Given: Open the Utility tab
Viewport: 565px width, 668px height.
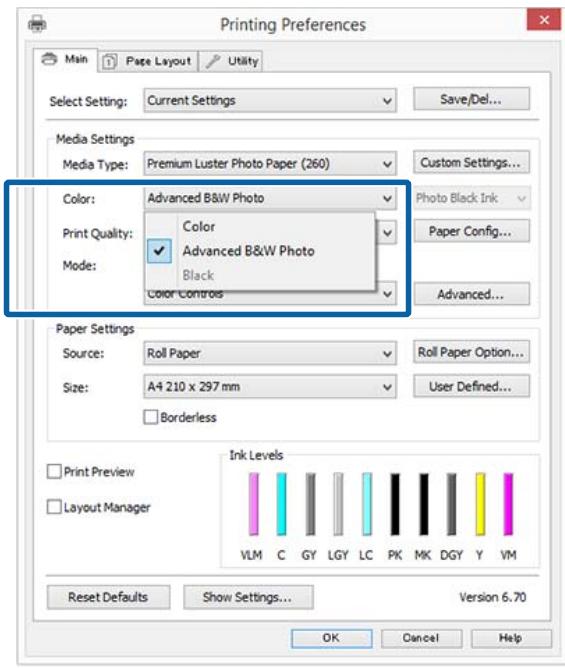Looking at the screenshot, I should 231,61.
